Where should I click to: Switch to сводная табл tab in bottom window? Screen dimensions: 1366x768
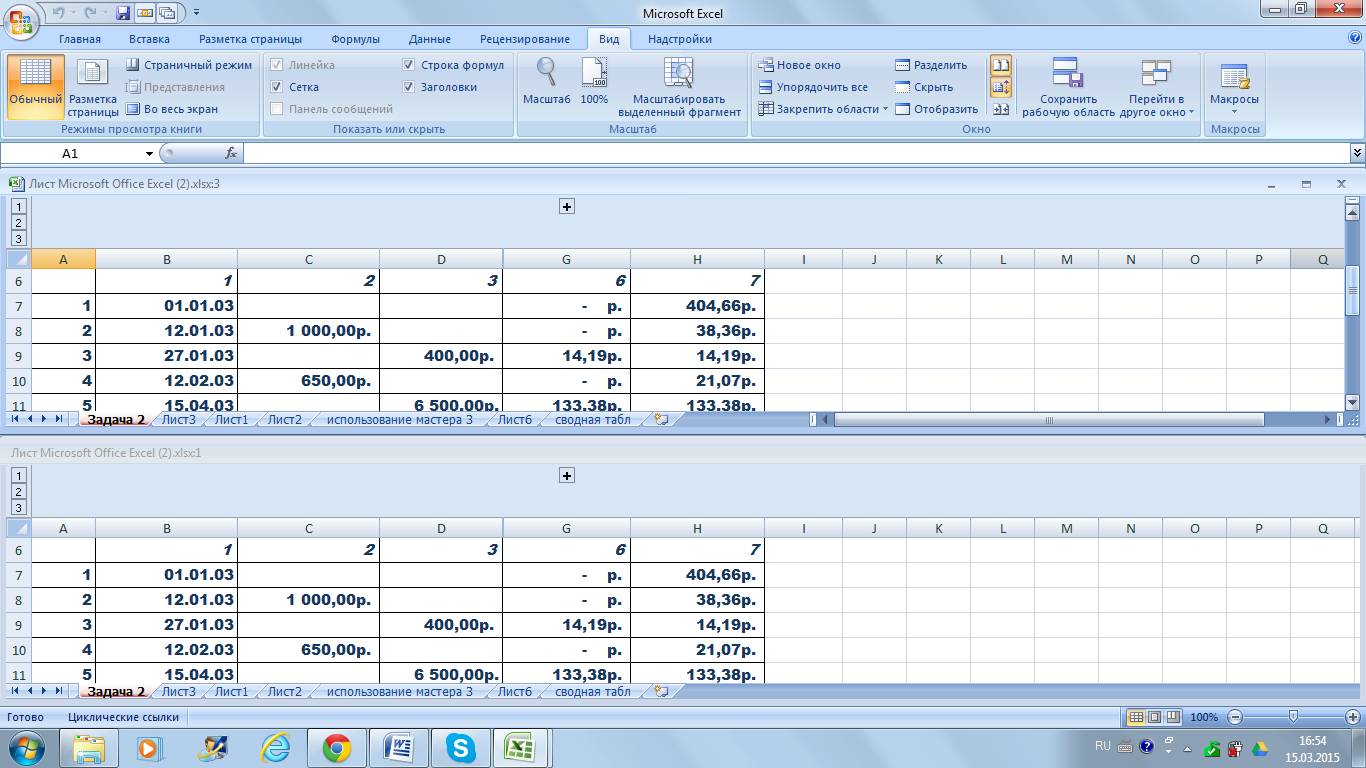click(x=593, y=691)
